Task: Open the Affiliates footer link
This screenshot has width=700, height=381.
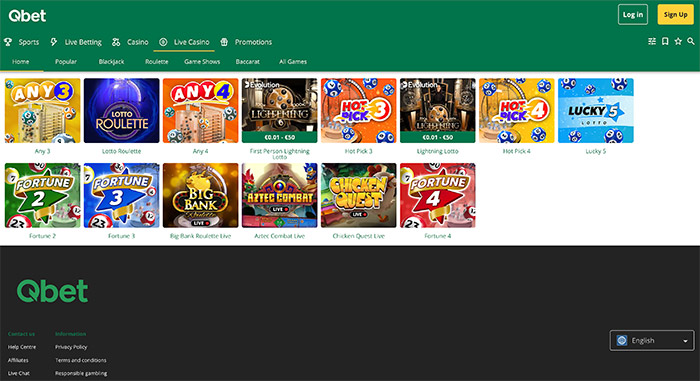Action: pos(18,360)
